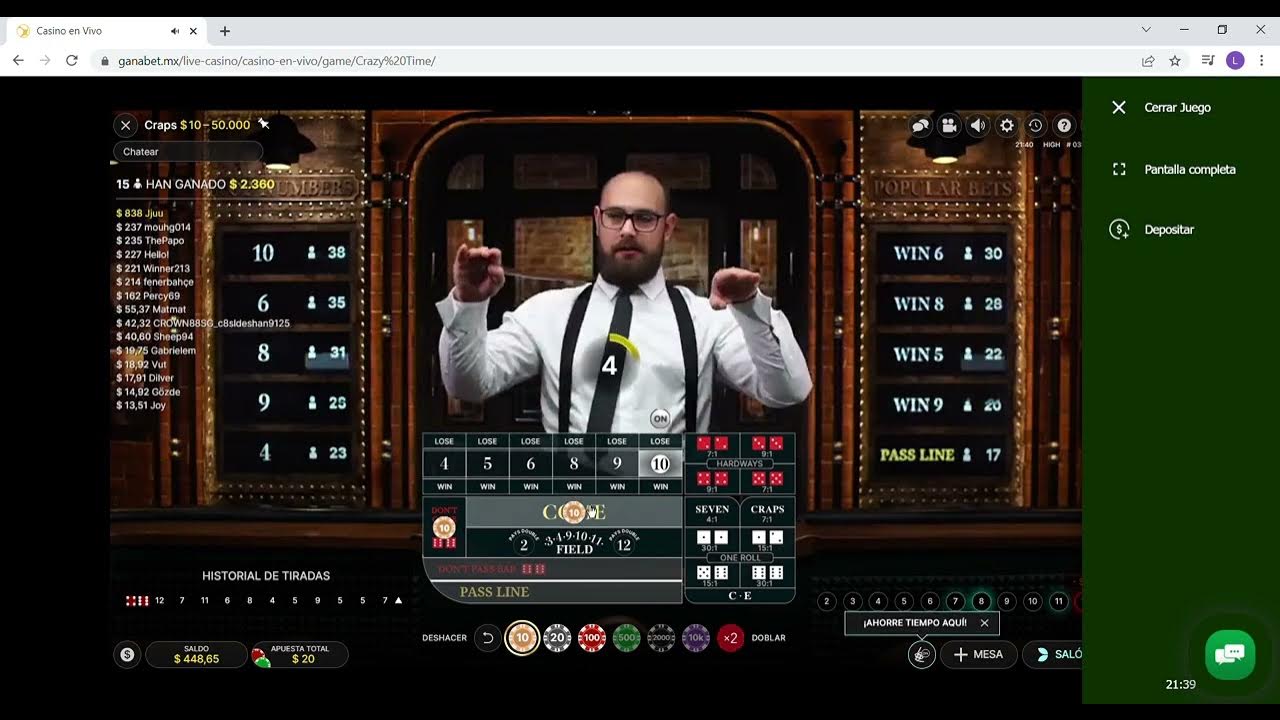This screenshot has width=1280, height=720.
Task: Select quick bet circle number 11
Action: [x=1058, y=601]
